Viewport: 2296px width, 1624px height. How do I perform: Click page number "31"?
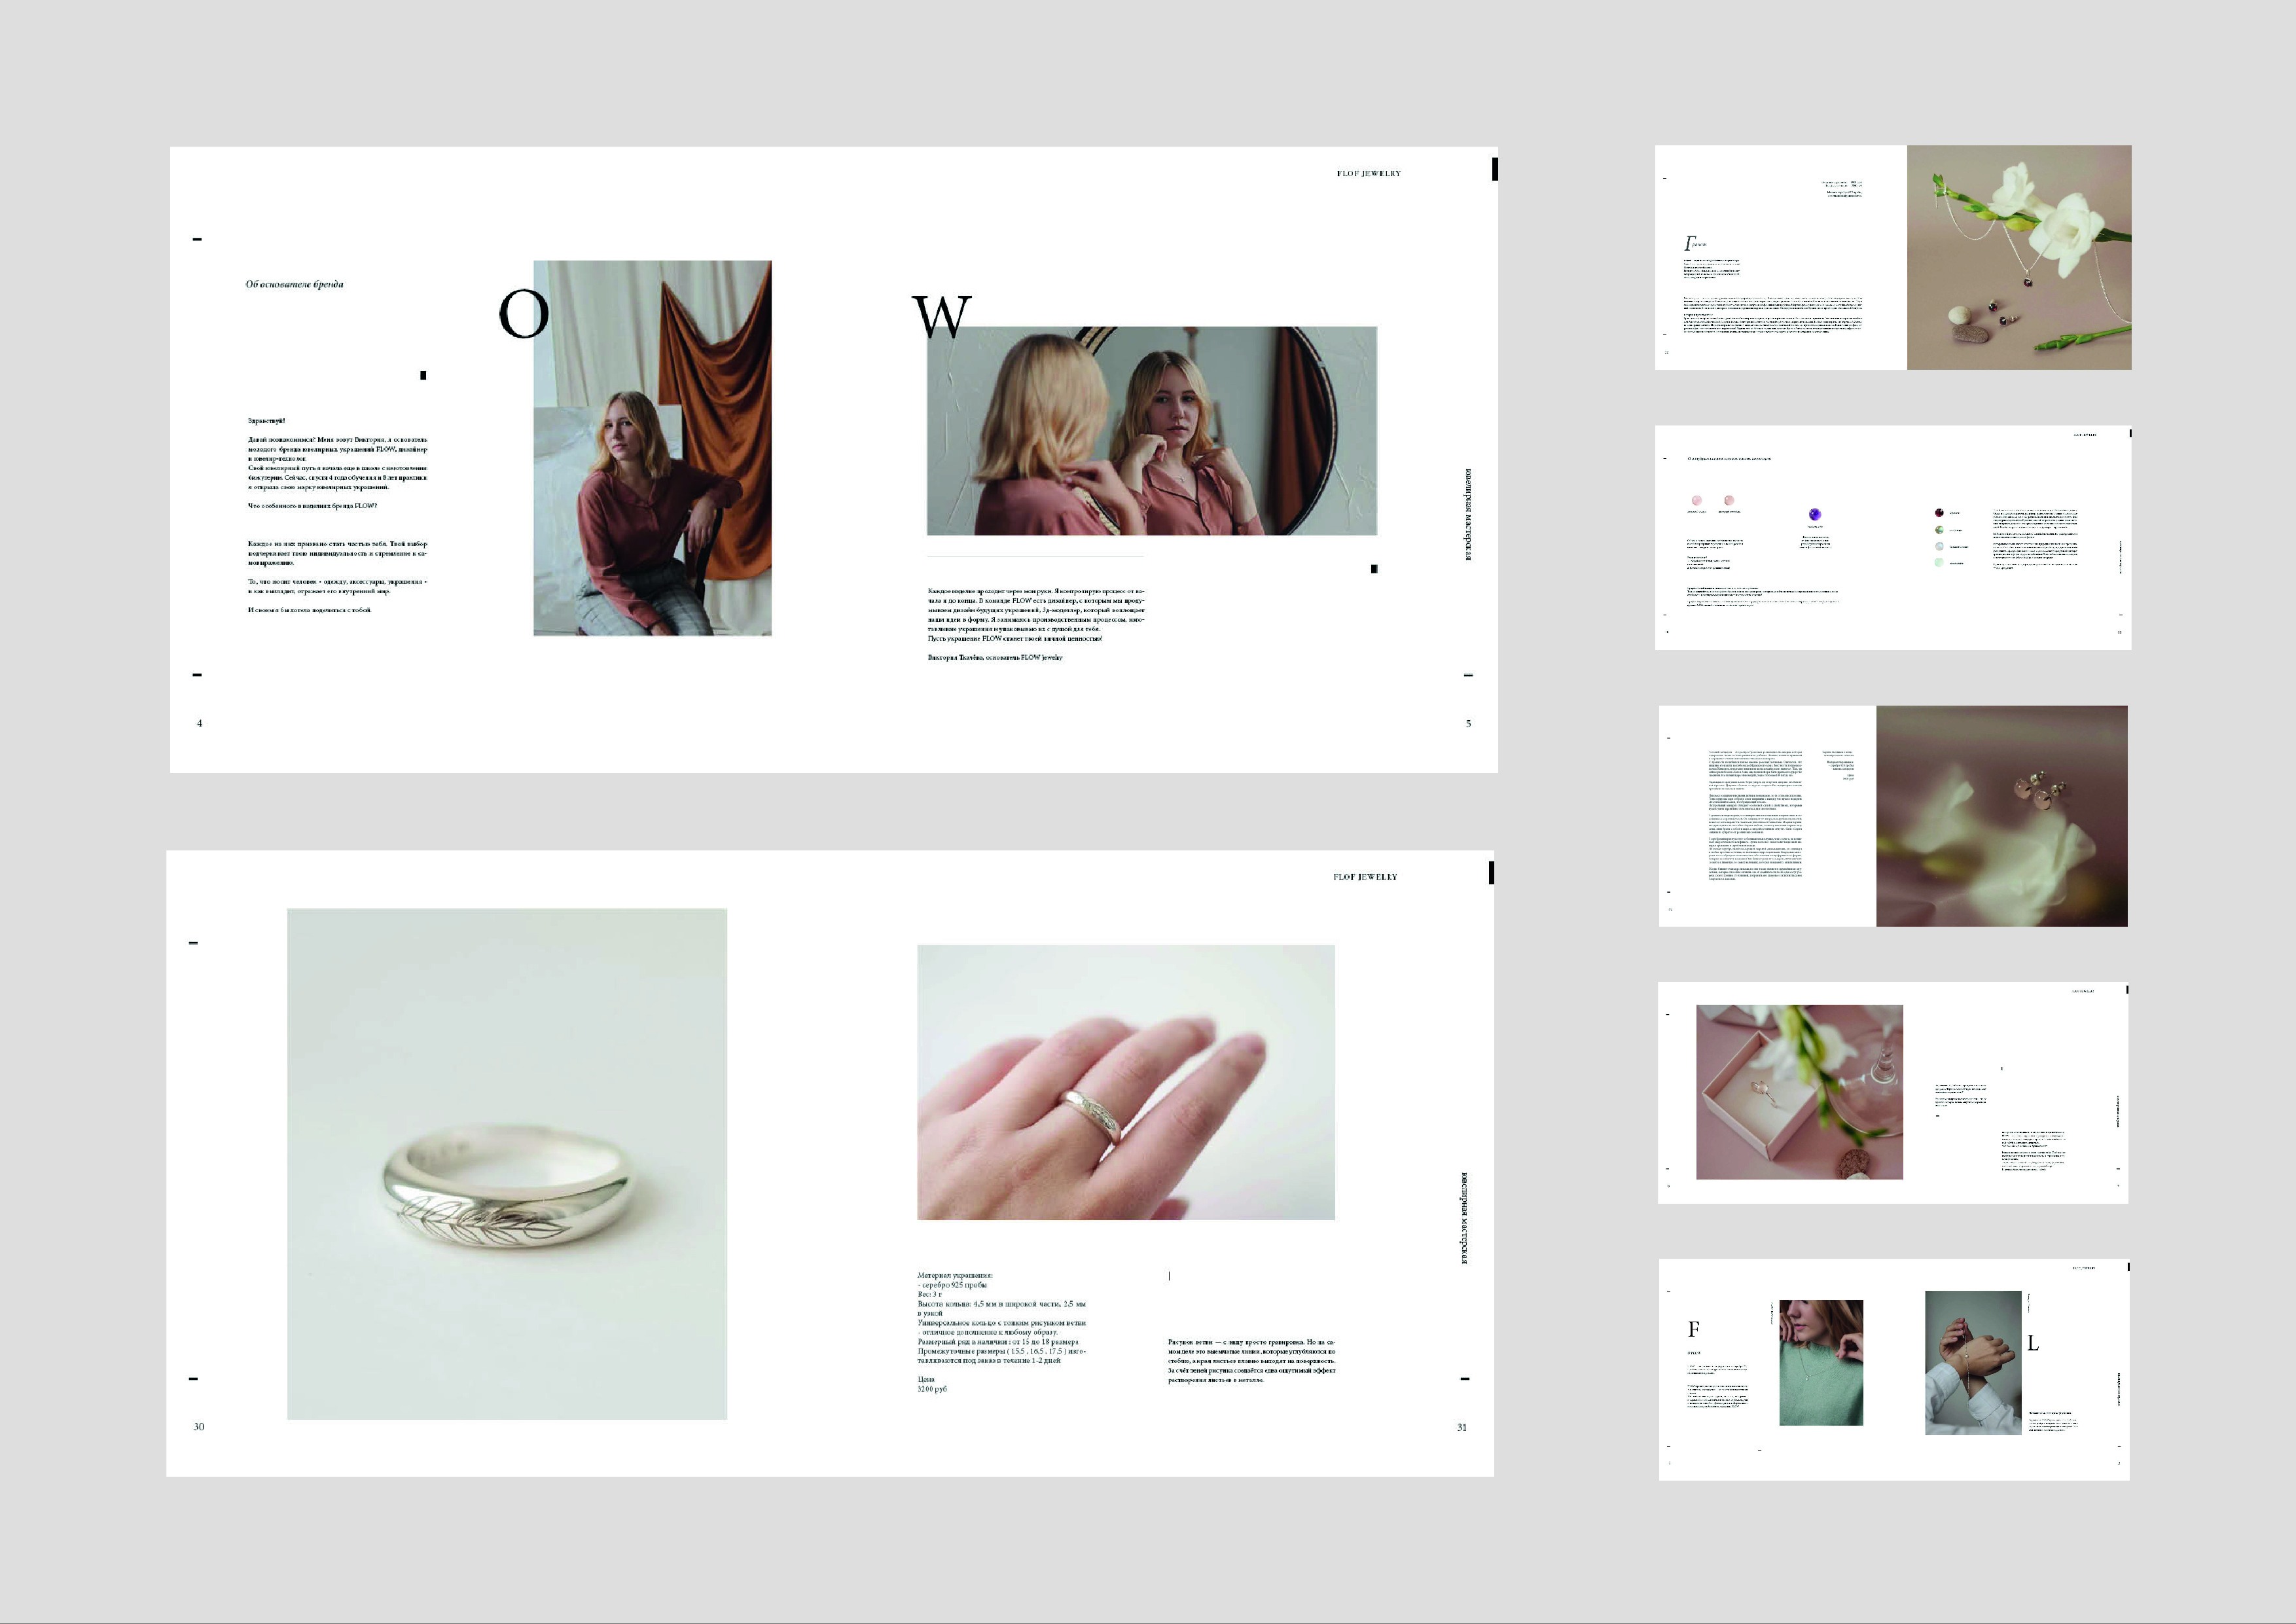coord(1462,1427)
